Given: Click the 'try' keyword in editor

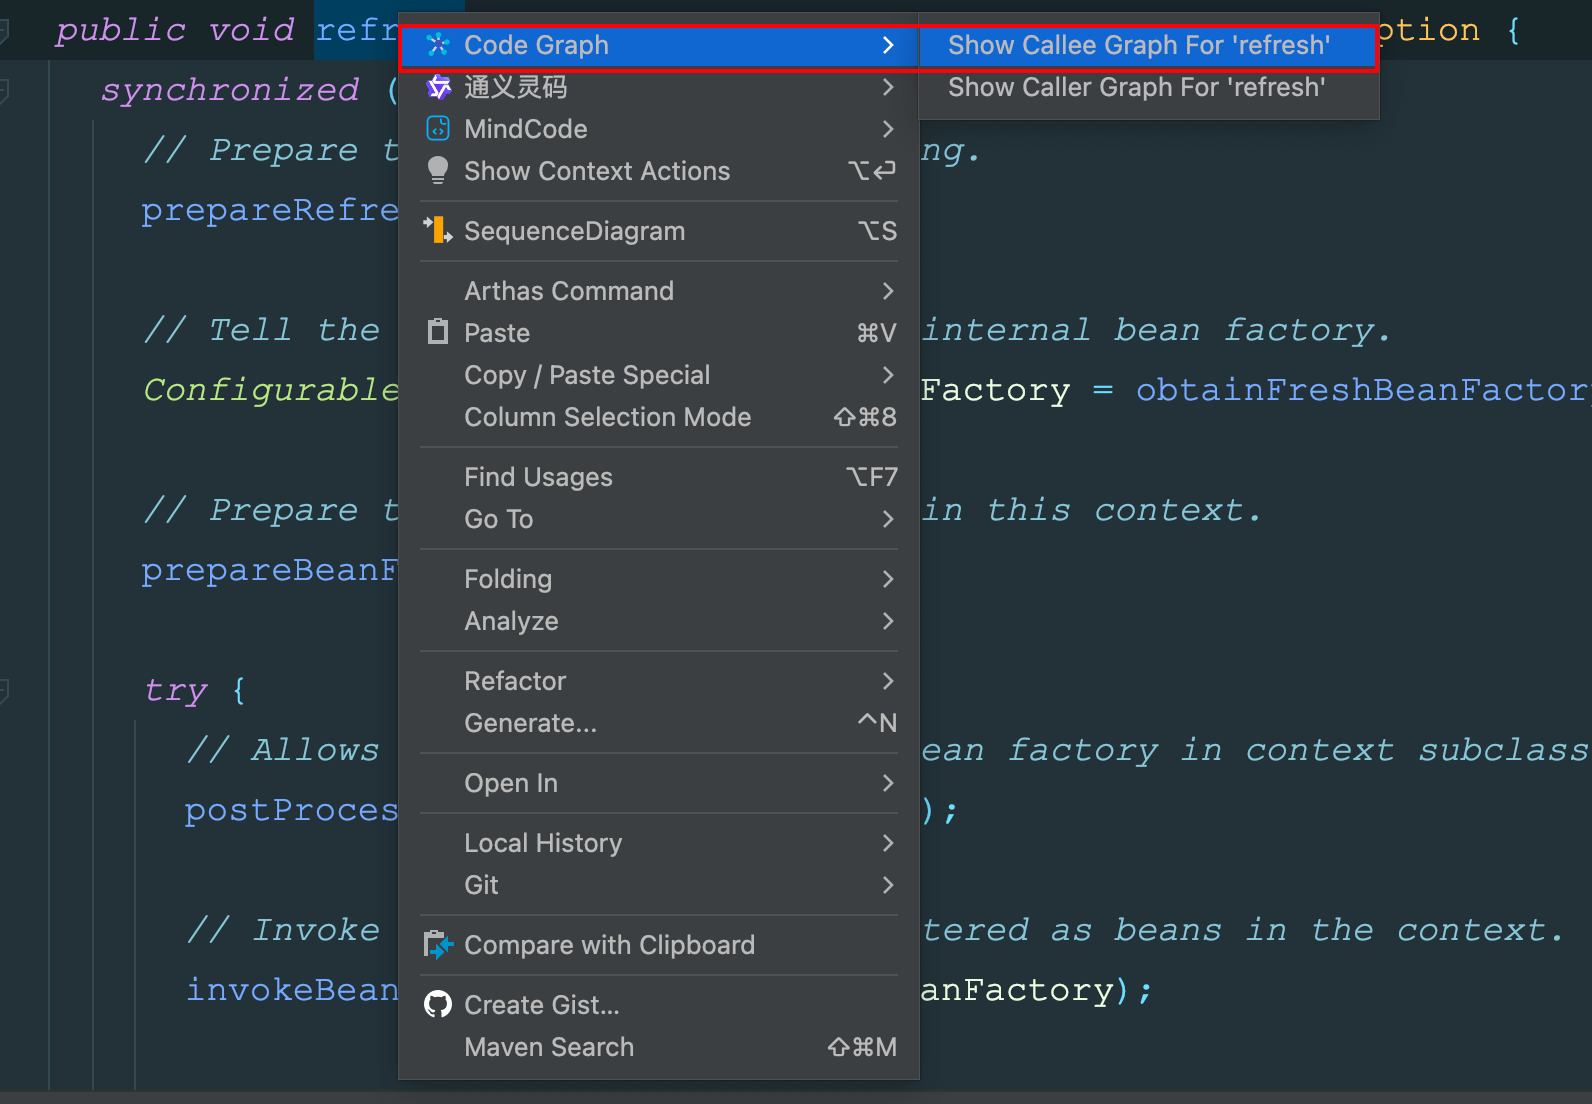Looking at the screenshot, I should pos(176,691).
